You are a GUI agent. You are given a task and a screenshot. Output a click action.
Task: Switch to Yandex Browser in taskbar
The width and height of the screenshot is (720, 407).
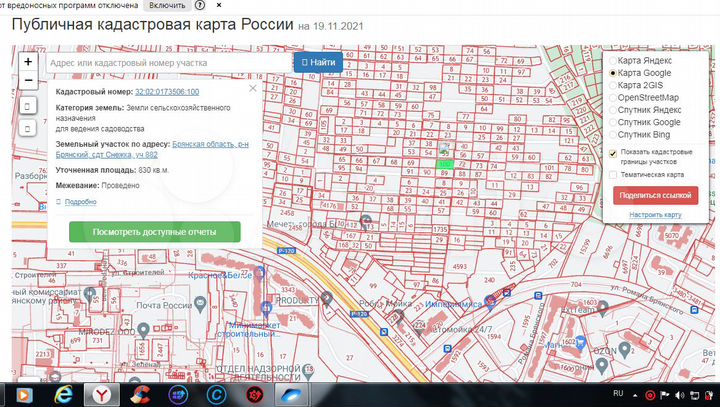tap(102, 394)
